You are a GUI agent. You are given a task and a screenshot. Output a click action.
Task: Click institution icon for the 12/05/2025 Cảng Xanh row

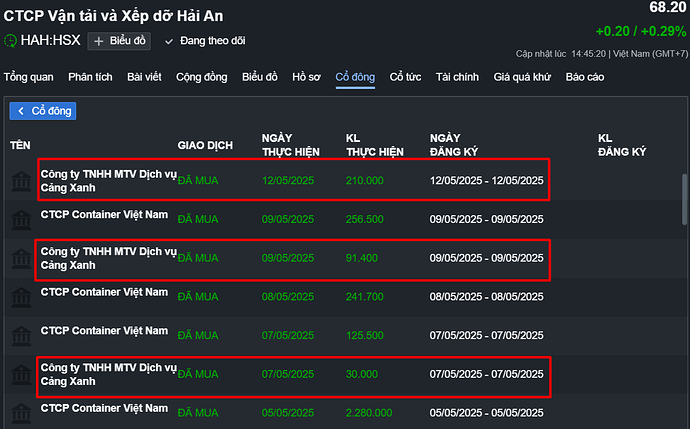21,181
